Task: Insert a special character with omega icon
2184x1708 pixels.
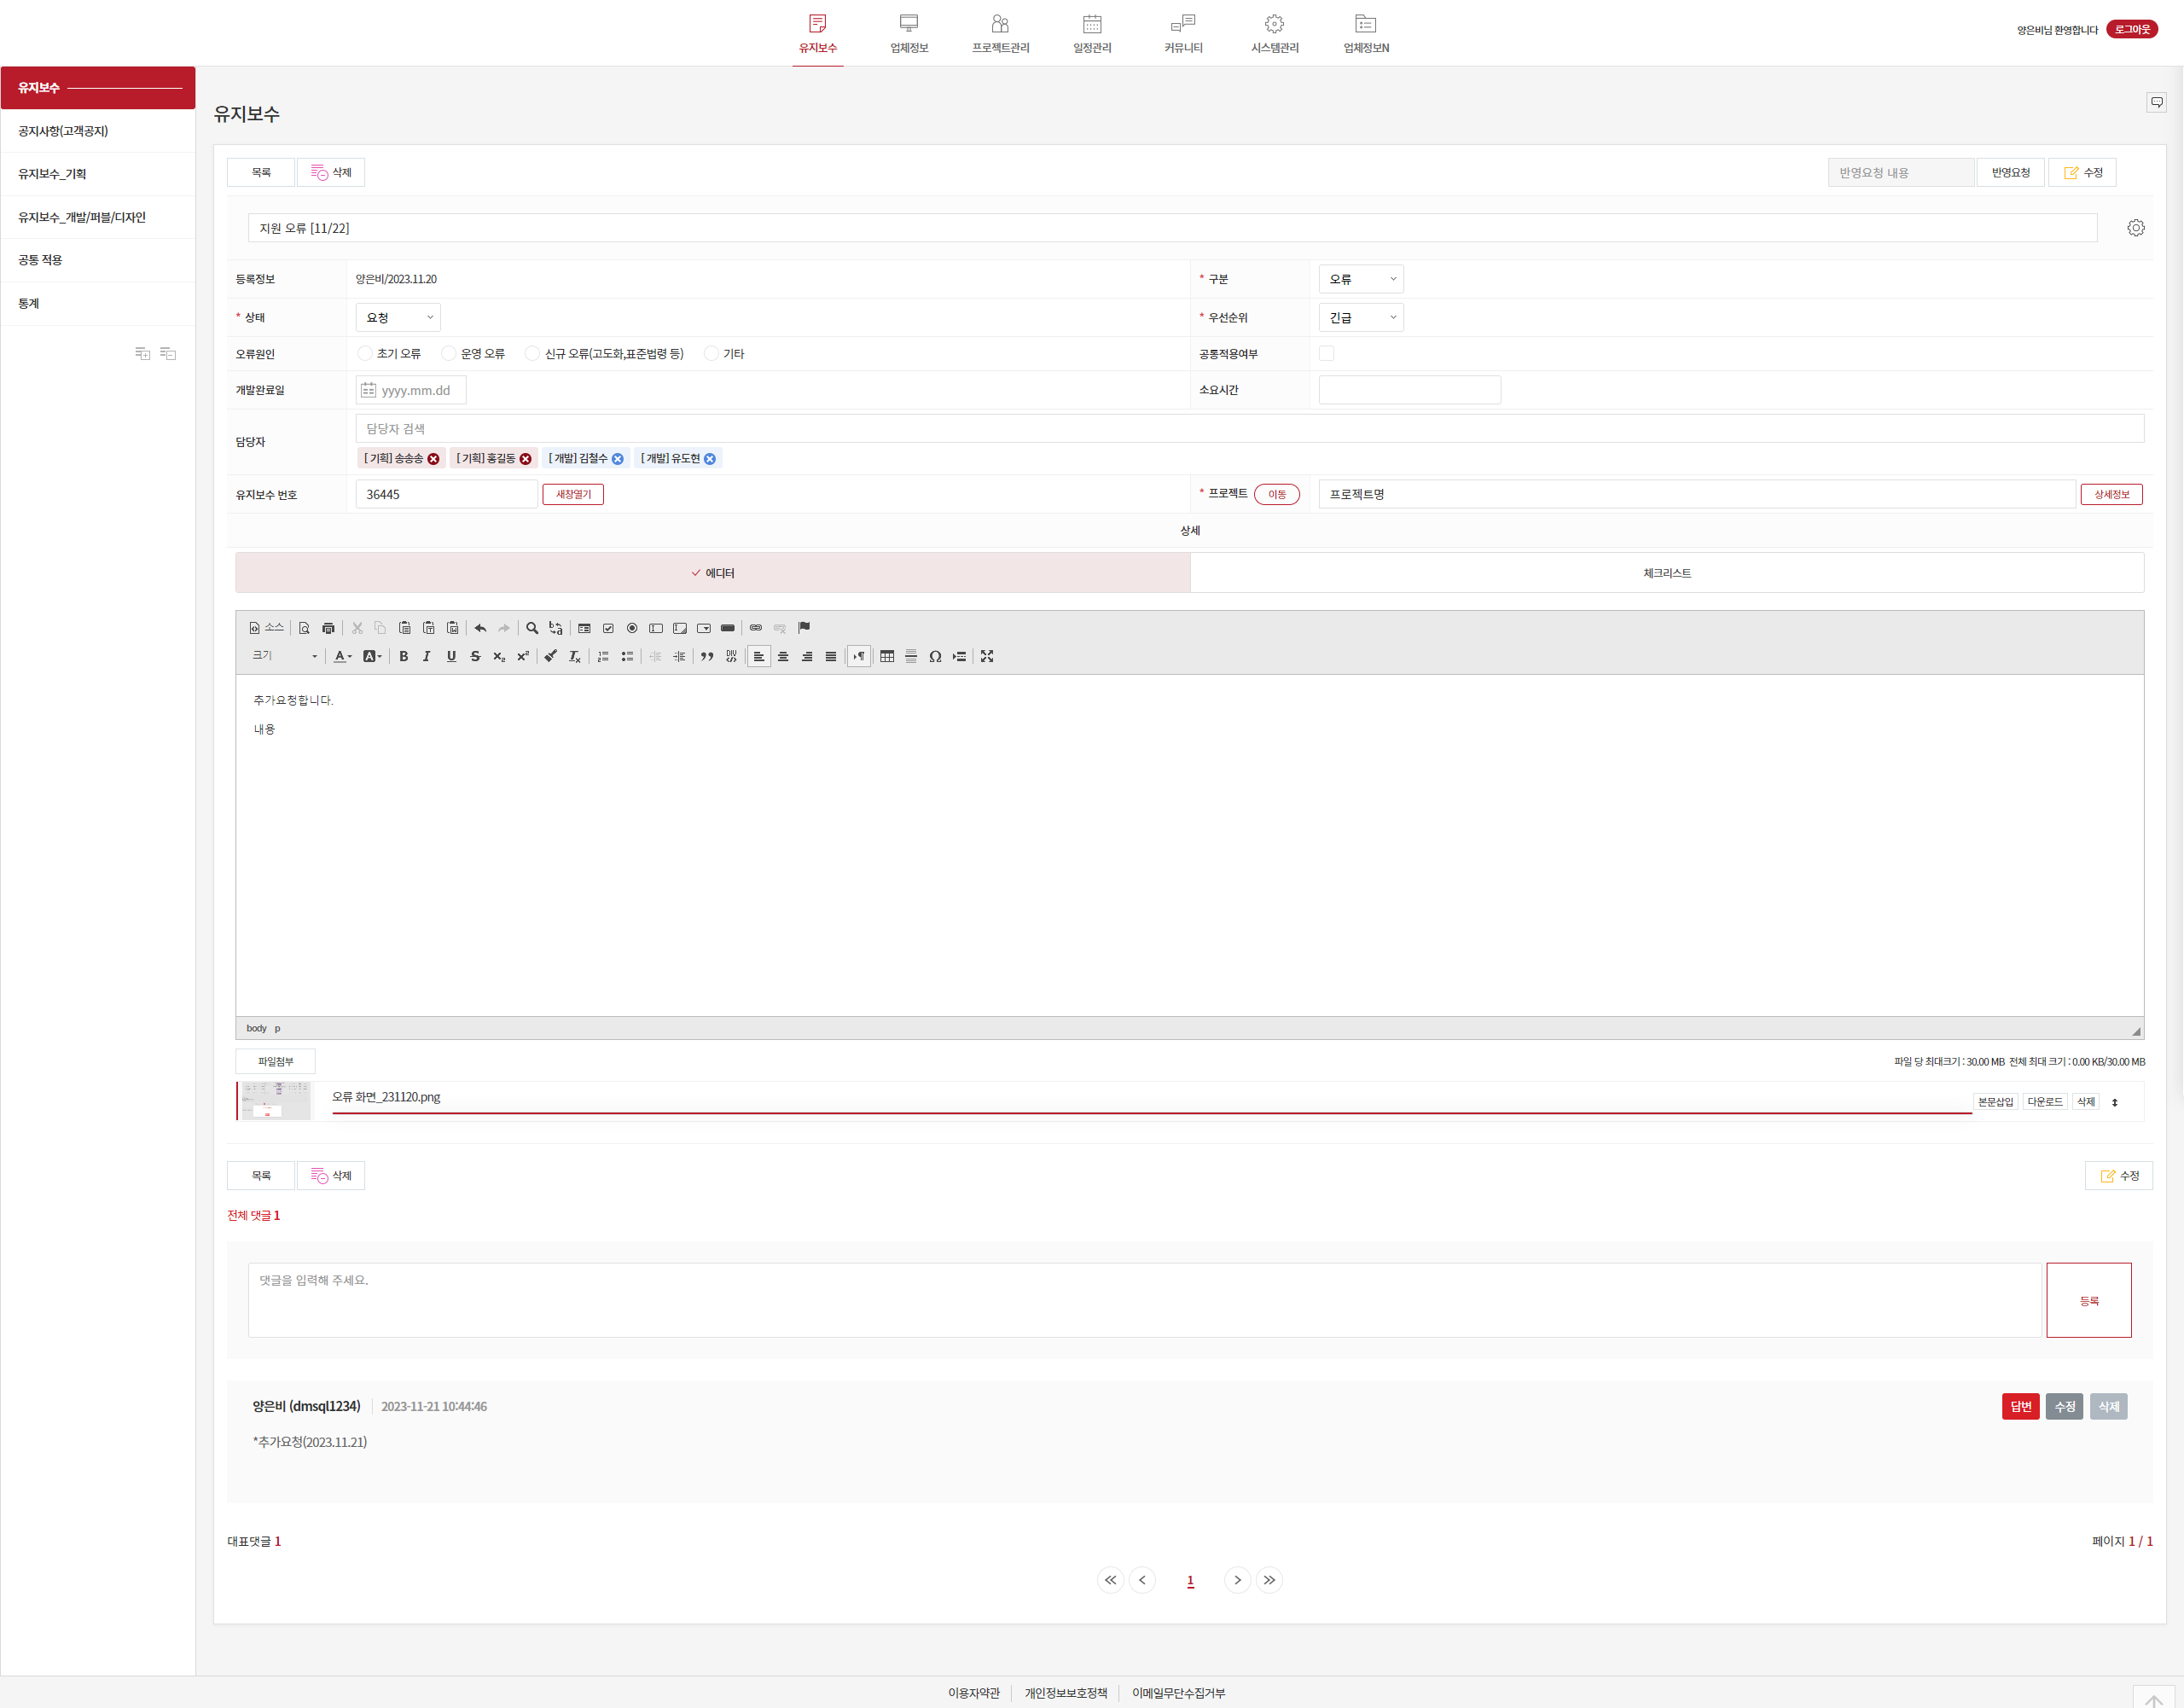Action: [935, 656]
